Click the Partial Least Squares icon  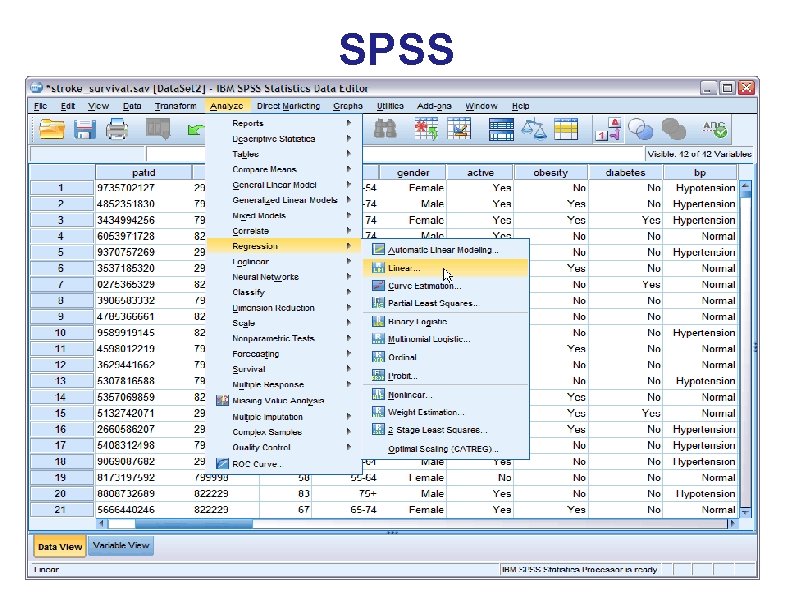coord(378,303)
